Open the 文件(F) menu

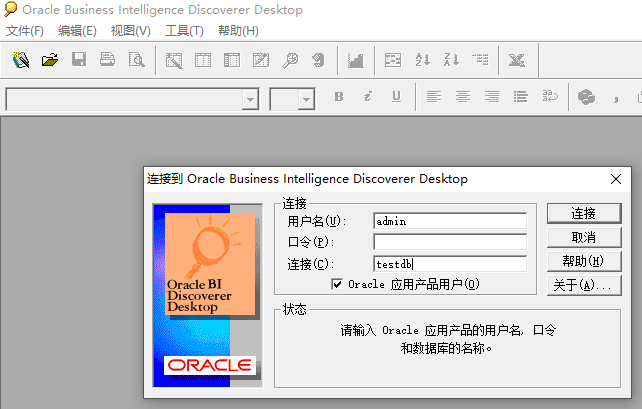pos(25,31)
